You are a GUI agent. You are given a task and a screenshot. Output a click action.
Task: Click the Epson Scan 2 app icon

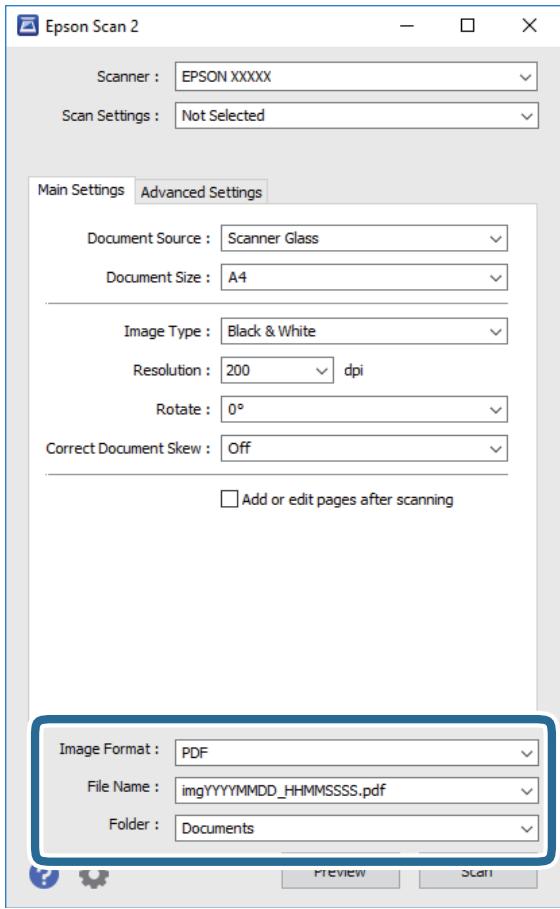click(27, 26)
